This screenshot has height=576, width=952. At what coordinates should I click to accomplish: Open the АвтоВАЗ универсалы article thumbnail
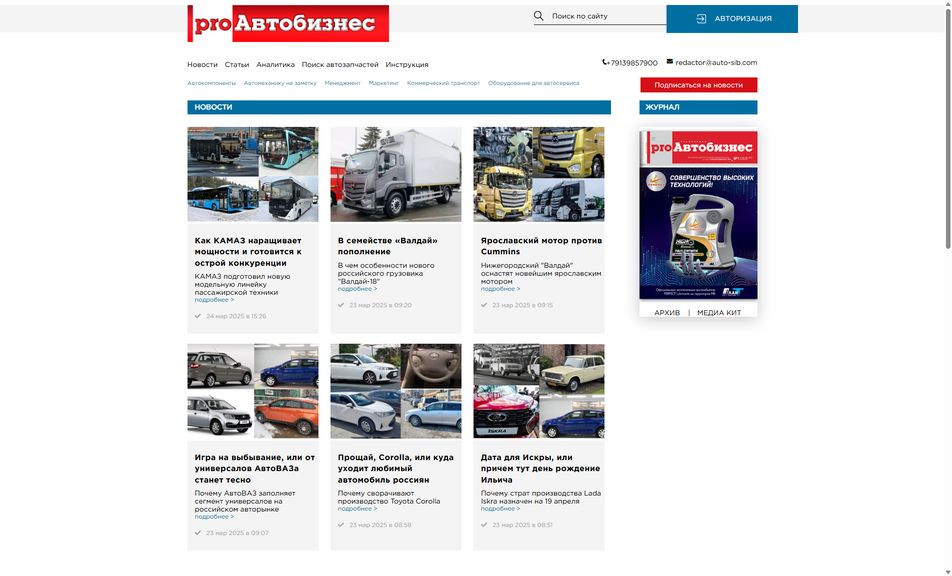(x=253, y=391)
